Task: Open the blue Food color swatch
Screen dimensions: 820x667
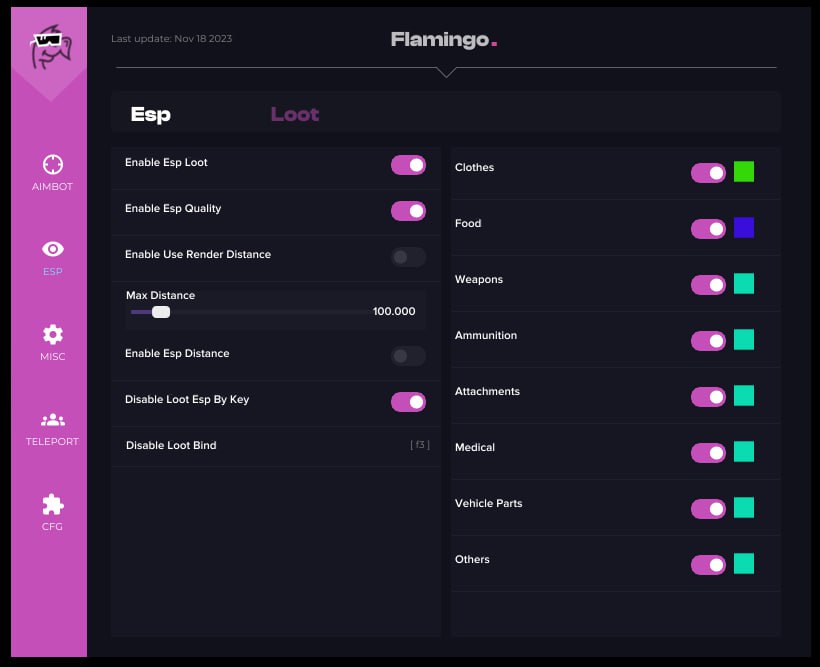Action: [744, 228]
